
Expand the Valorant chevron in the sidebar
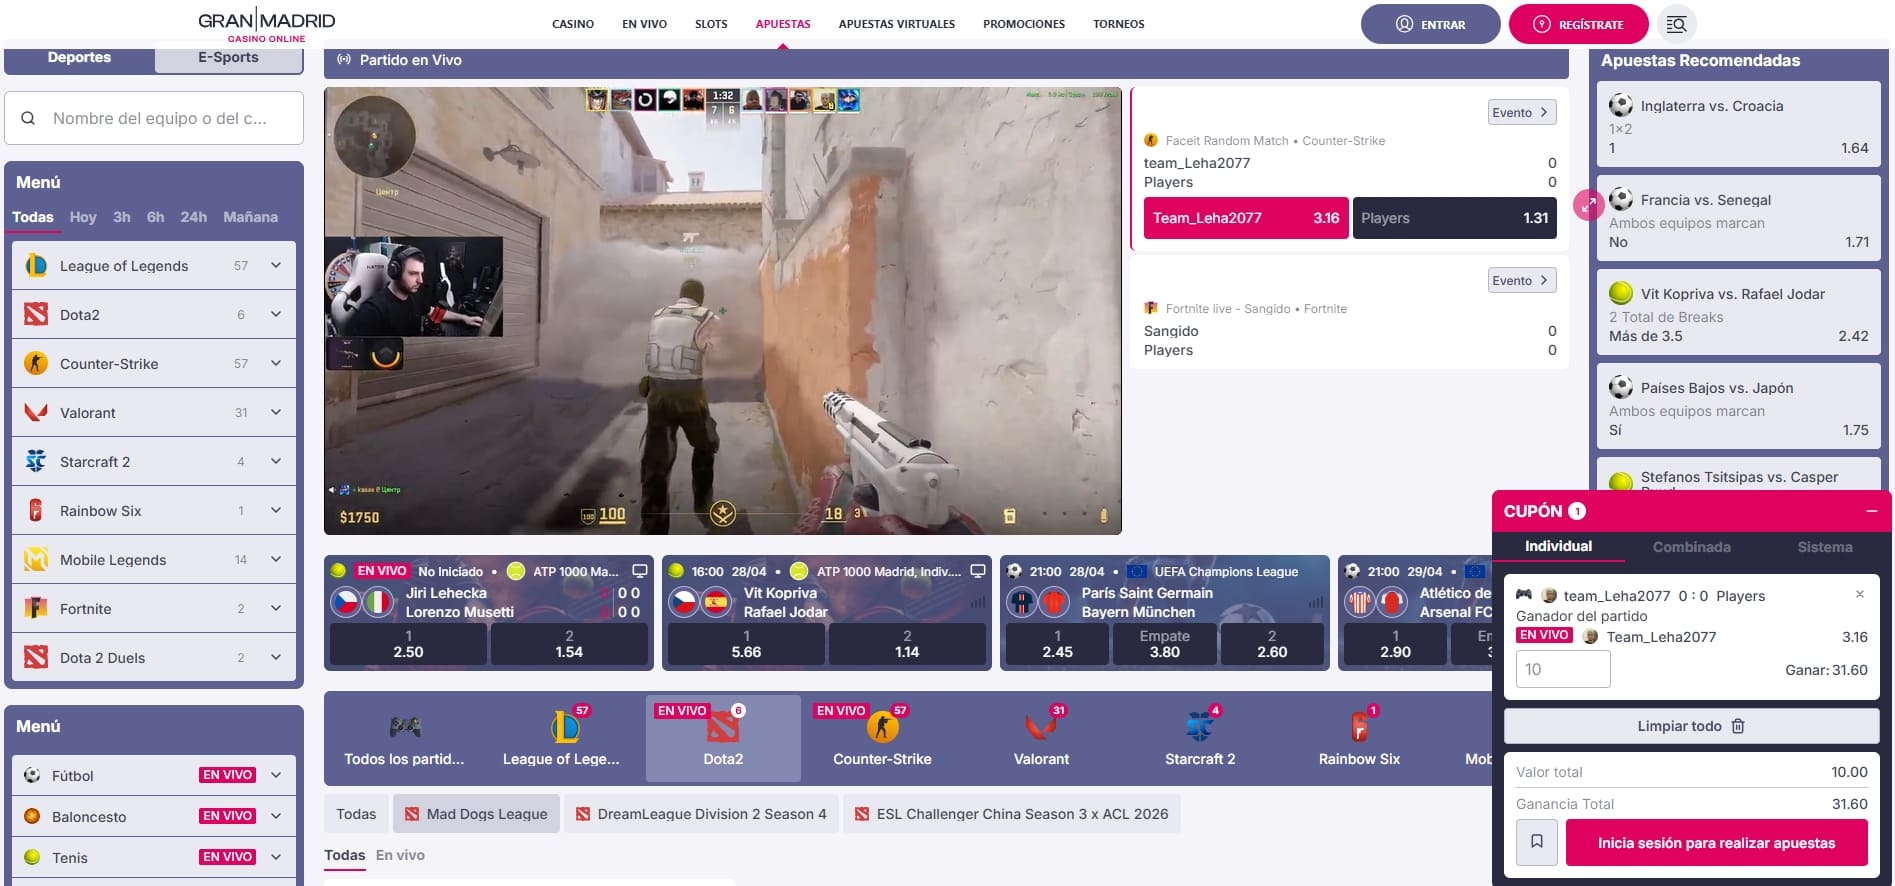276,412
